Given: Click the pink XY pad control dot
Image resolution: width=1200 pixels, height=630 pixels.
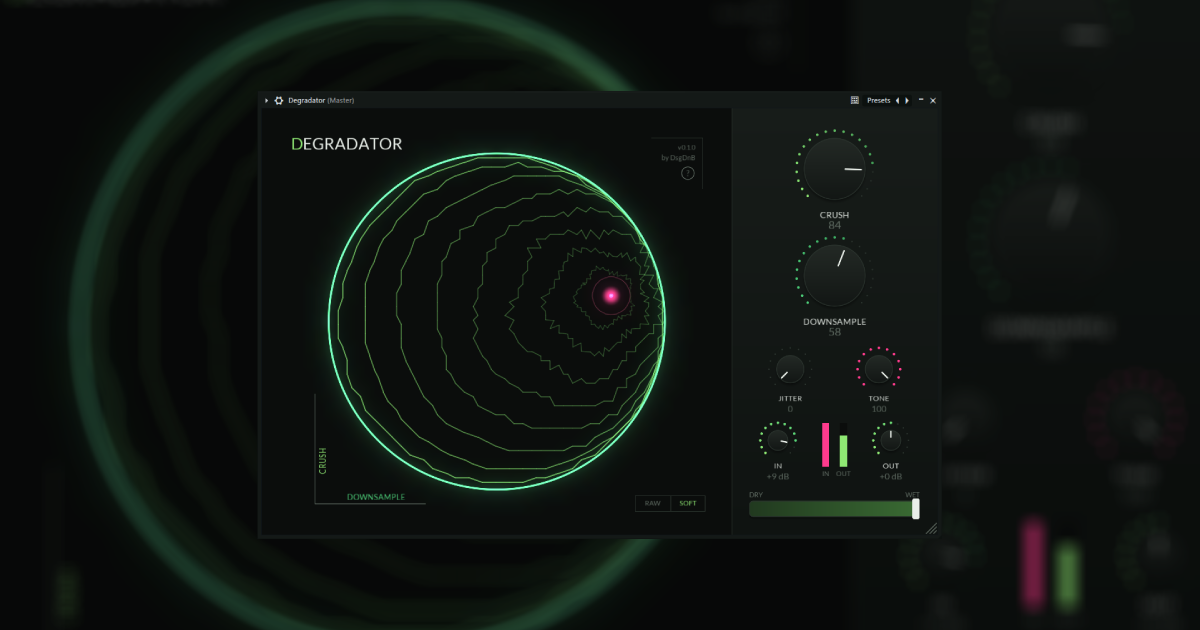Looking at the screenshot, I should pos(609,295).
